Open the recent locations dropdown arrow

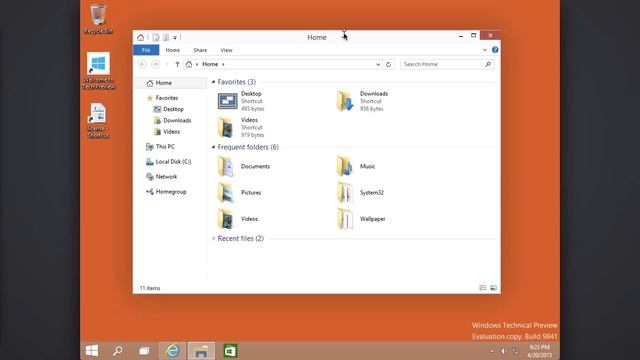(167, 64)
